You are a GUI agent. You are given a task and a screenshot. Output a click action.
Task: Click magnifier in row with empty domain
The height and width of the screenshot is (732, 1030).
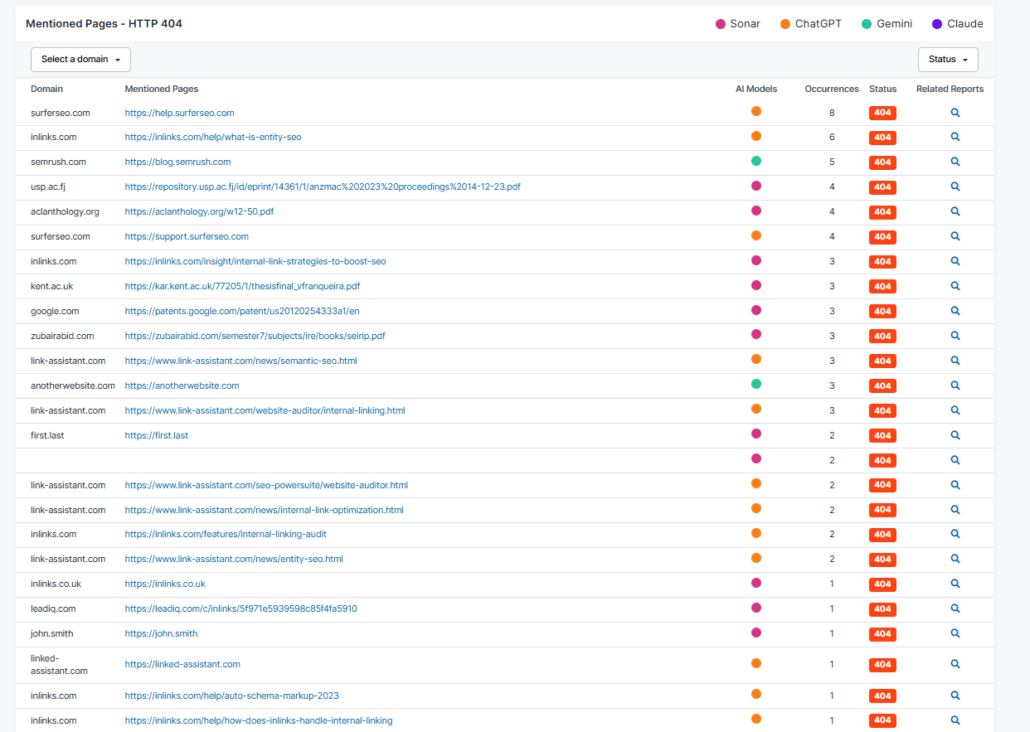(955, 460)
